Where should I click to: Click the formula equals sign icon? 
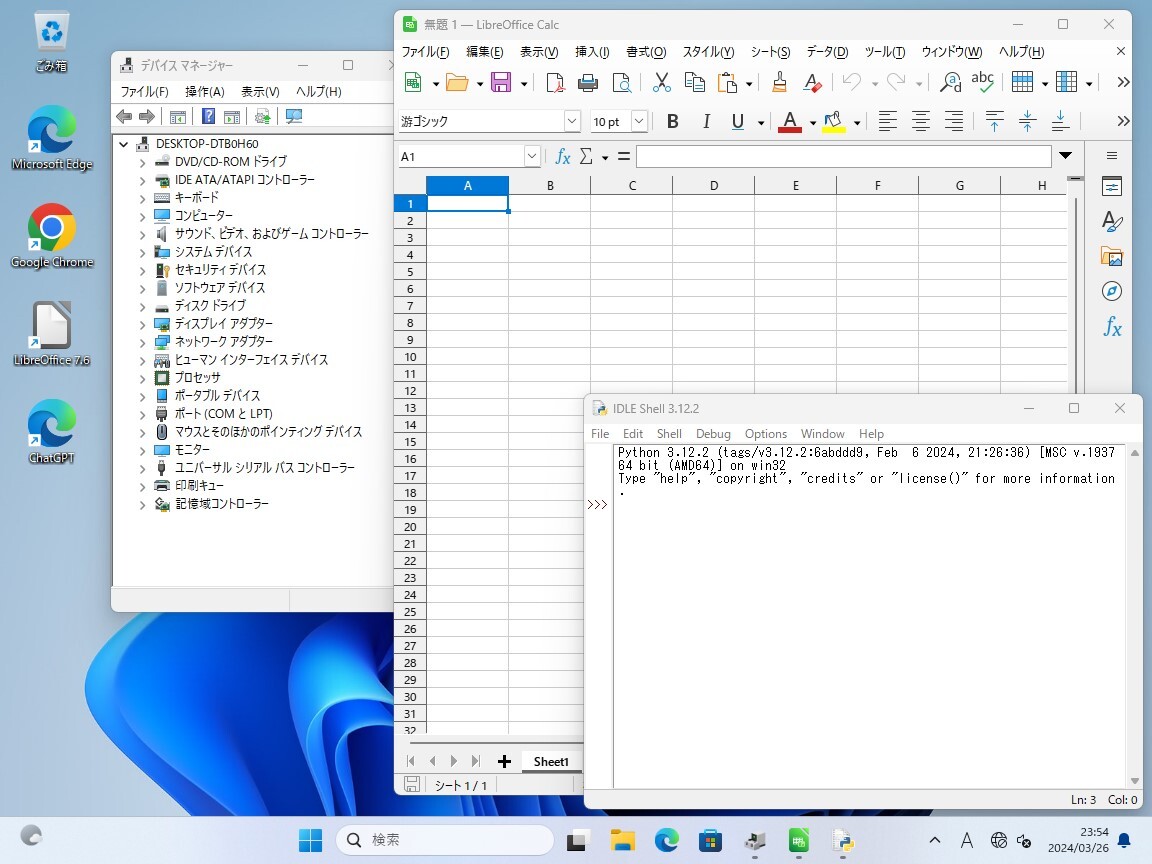(x=624, y=156)
